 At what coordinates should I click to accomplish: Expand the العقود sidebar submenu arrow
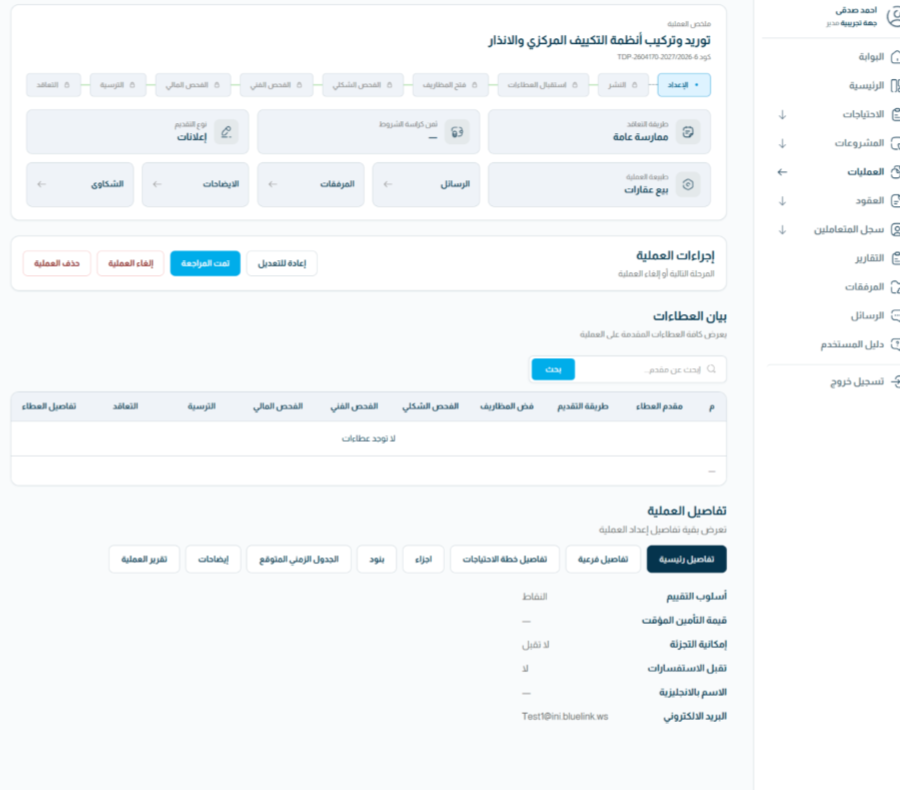point(782,201)
